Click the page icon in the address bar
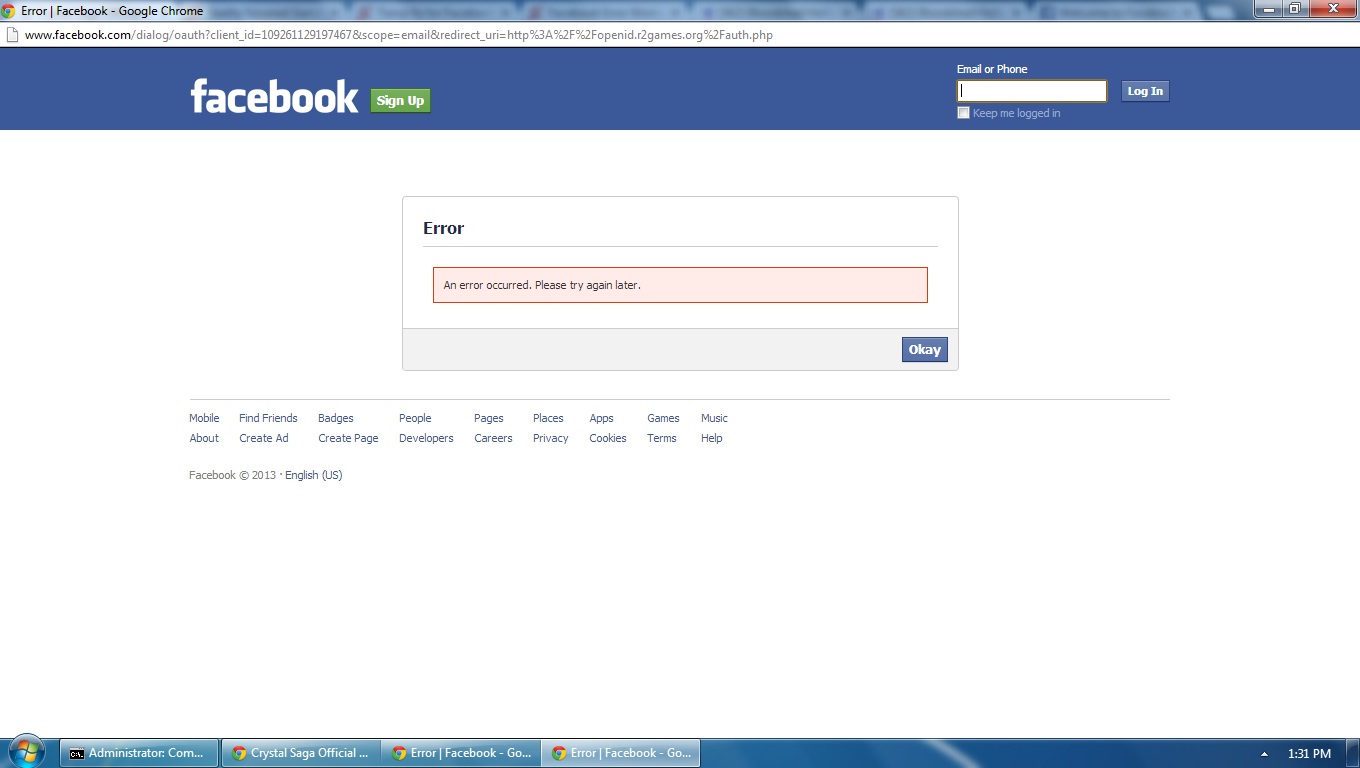Screen dimensions: 1360x768 (11, 35)
